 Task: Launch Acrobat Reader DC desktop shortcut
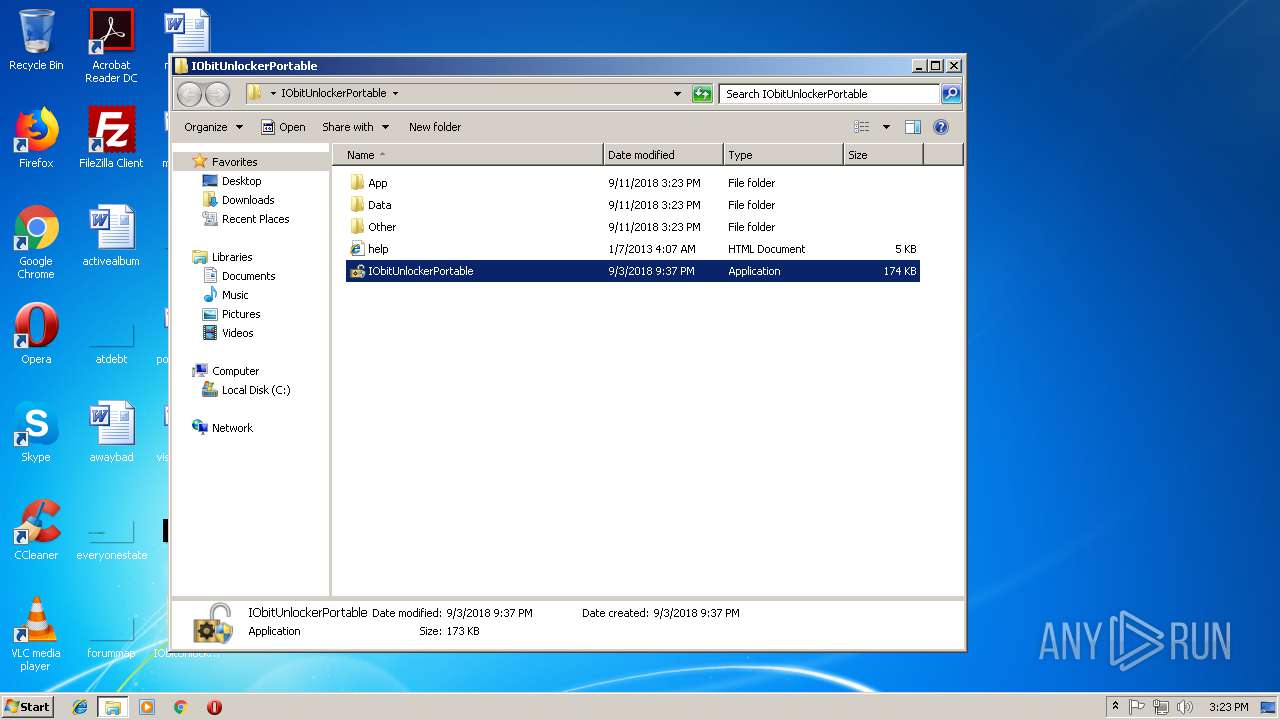111,46
